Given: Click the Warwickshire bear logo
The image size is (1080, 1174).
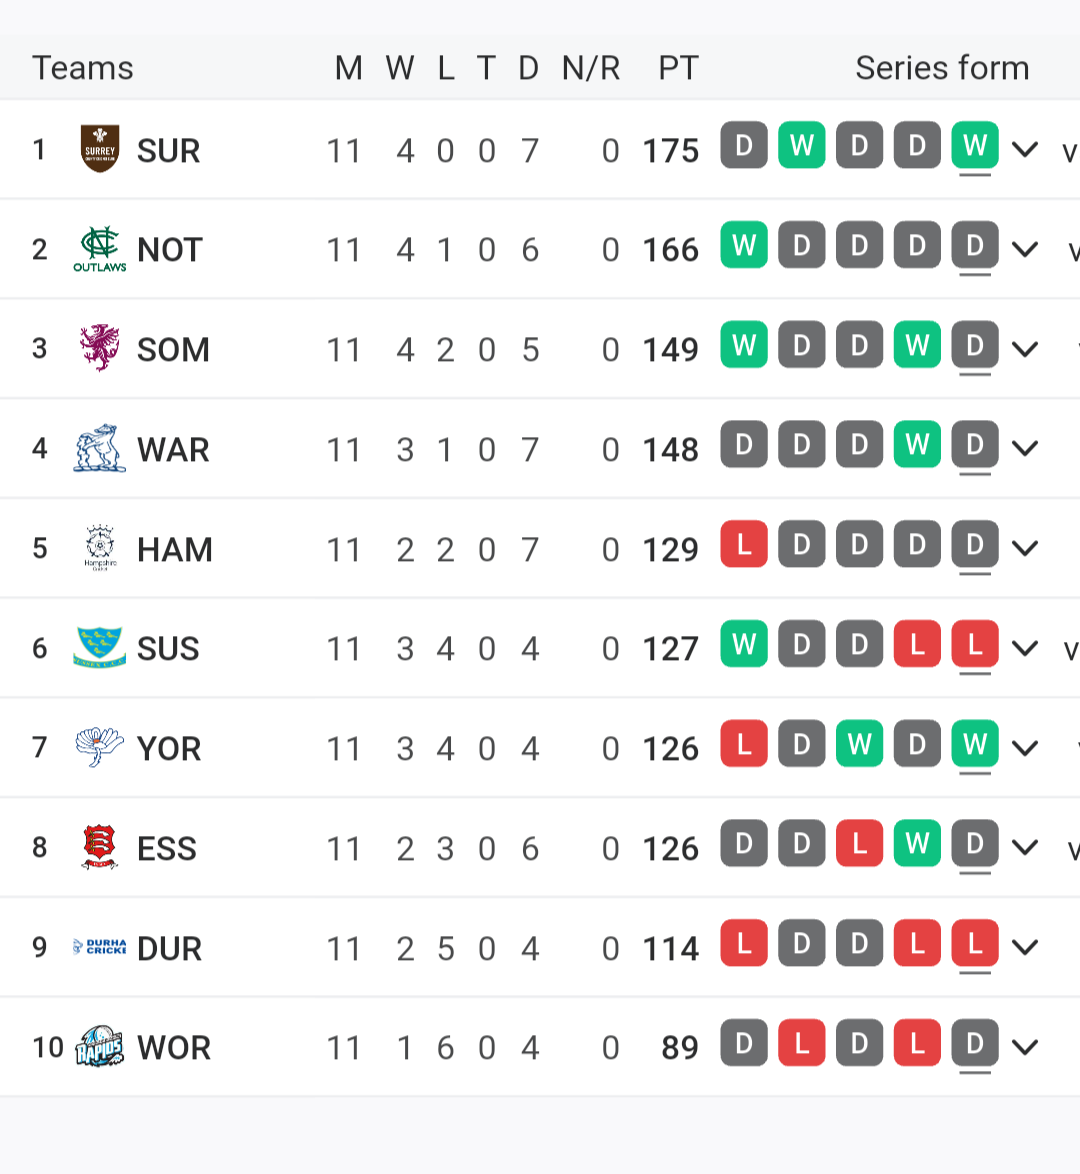Looking at the screenshot, I should (100, 448).
